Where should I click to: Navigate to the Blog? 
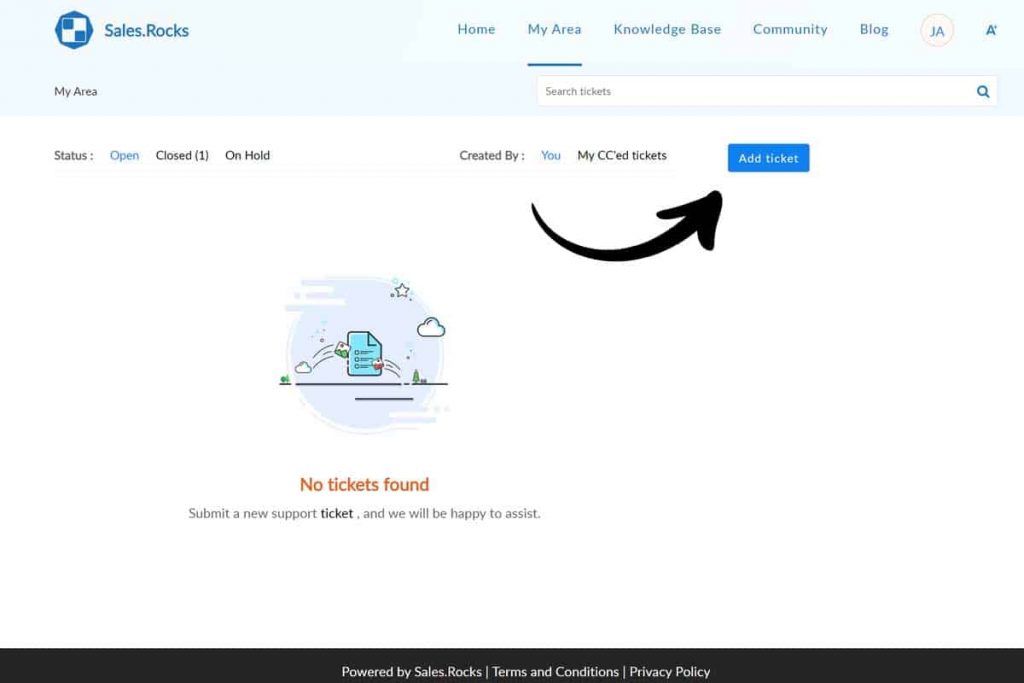[874, 29]
